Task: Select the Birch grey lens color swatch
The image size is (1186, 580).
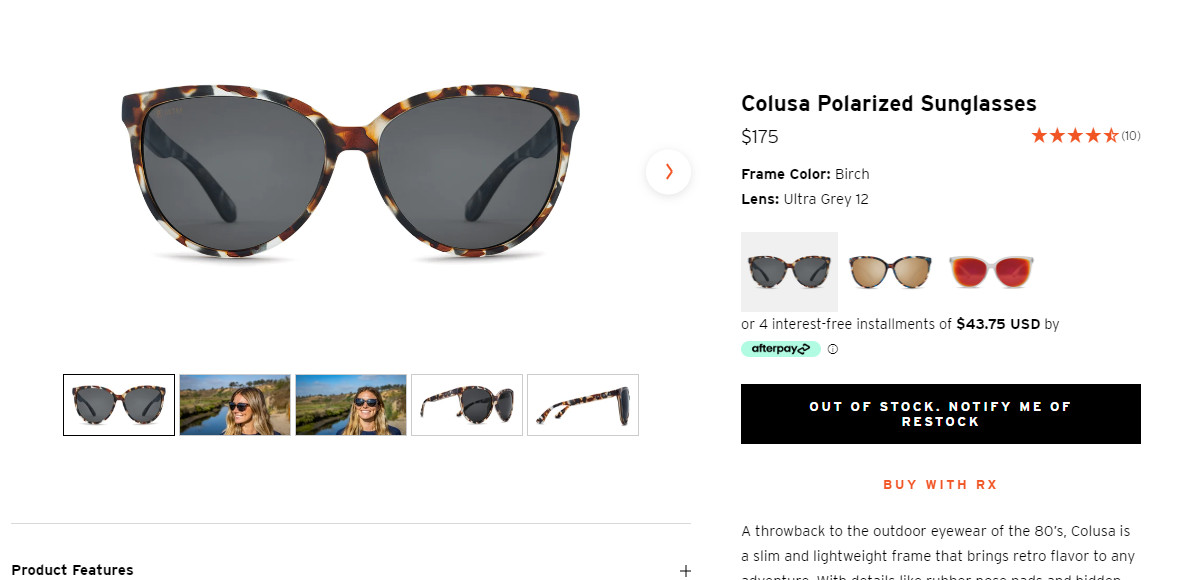Action: click(789, 272)
